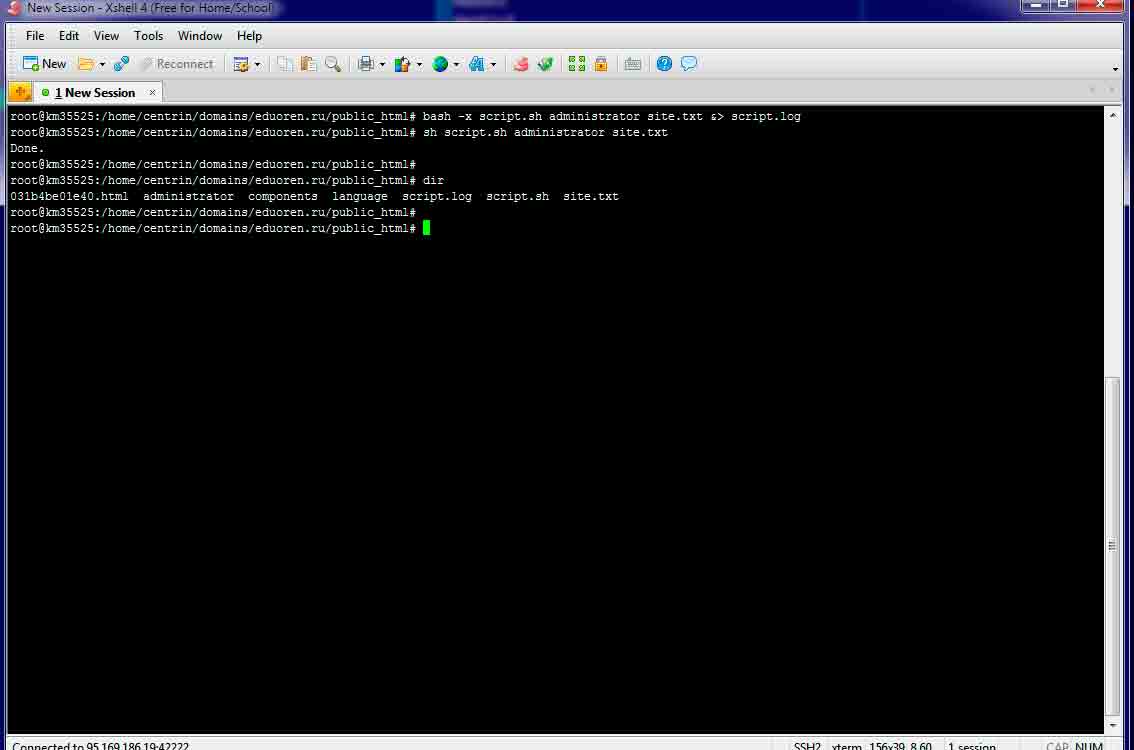
Task: Open the Tools menu
Action: click(148, 35)
